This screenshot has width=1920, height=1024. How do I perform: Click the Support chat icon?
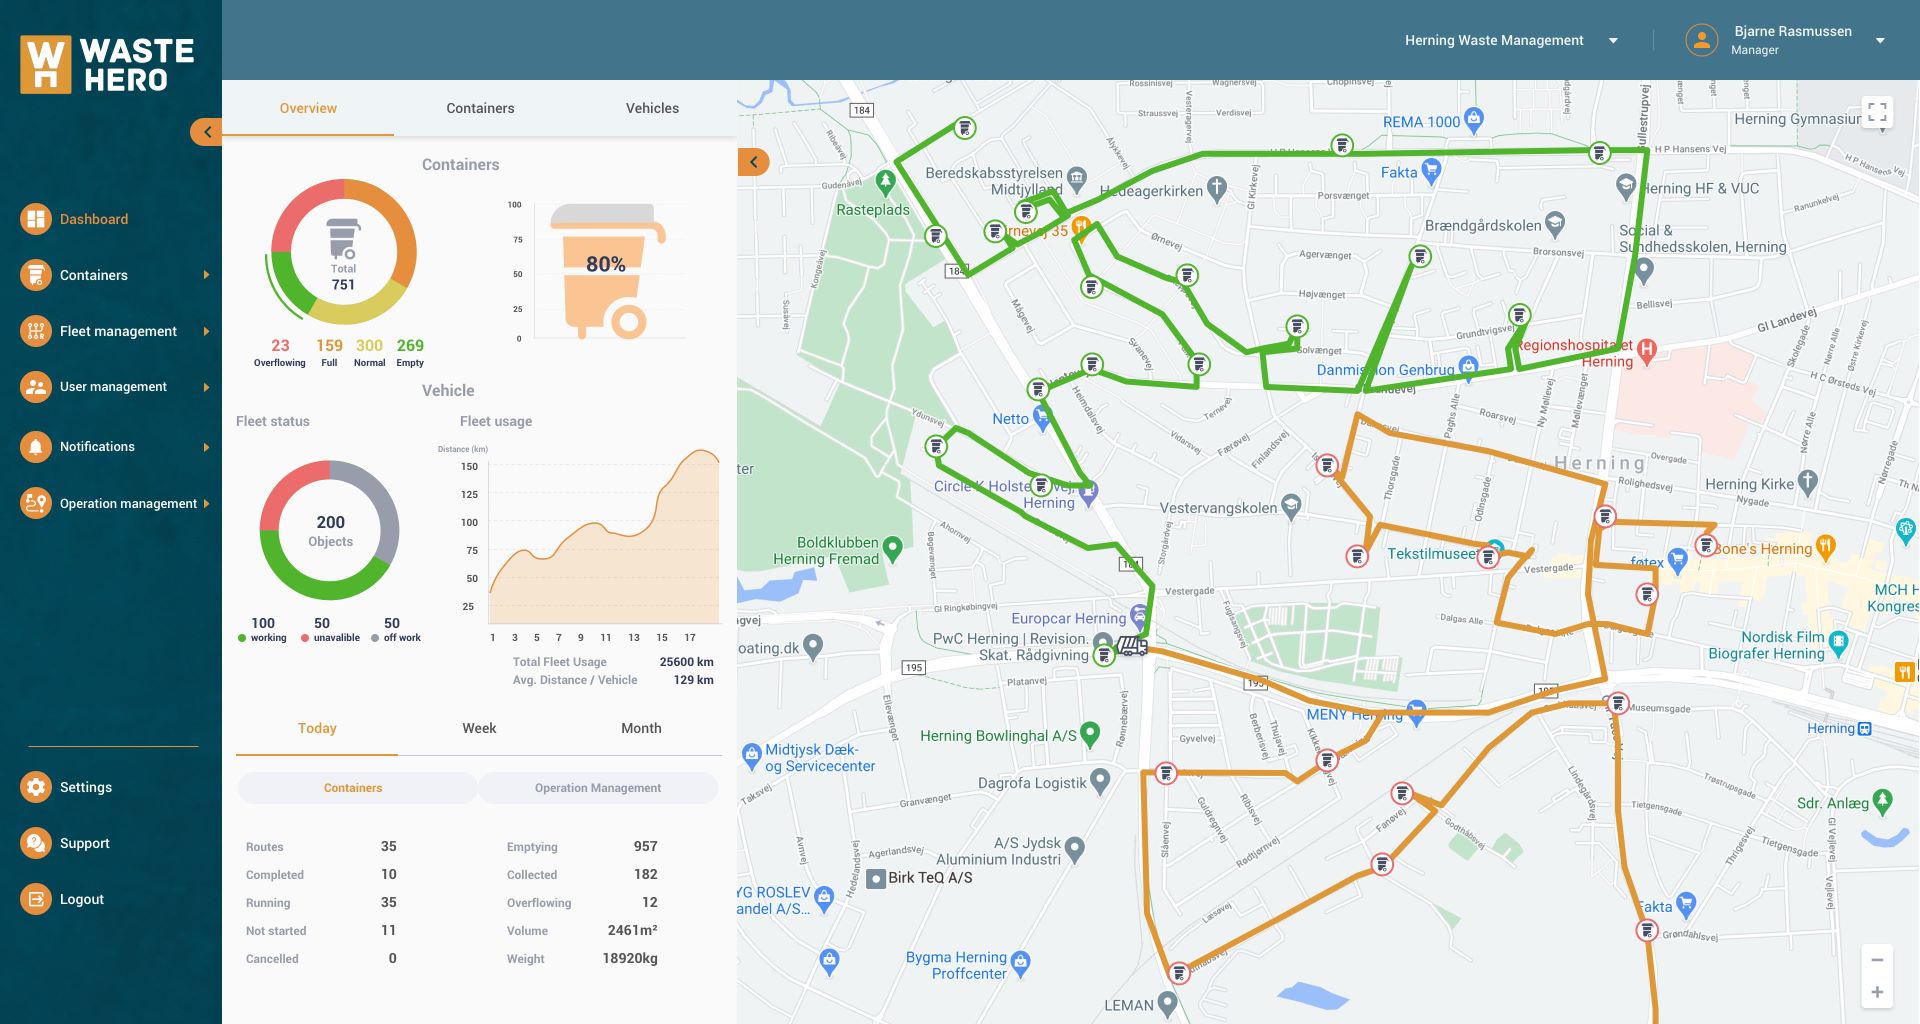point(36,843)
